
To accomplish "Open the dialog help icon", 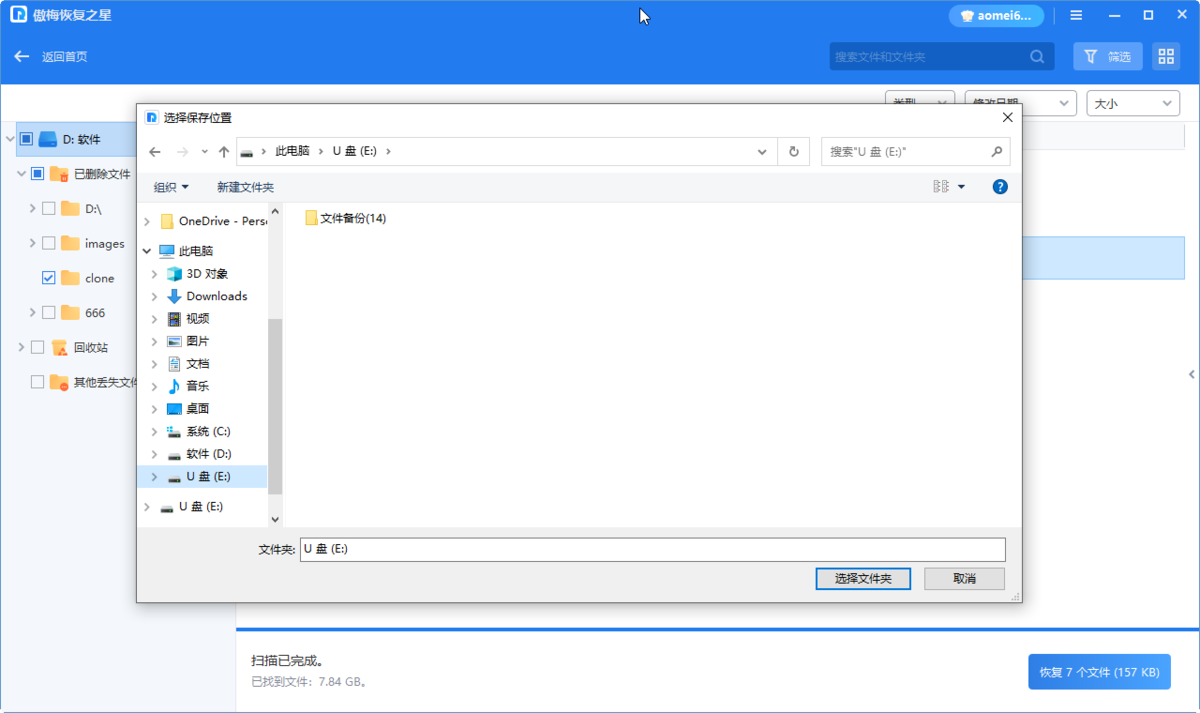I will click(x=1000, y=187).
